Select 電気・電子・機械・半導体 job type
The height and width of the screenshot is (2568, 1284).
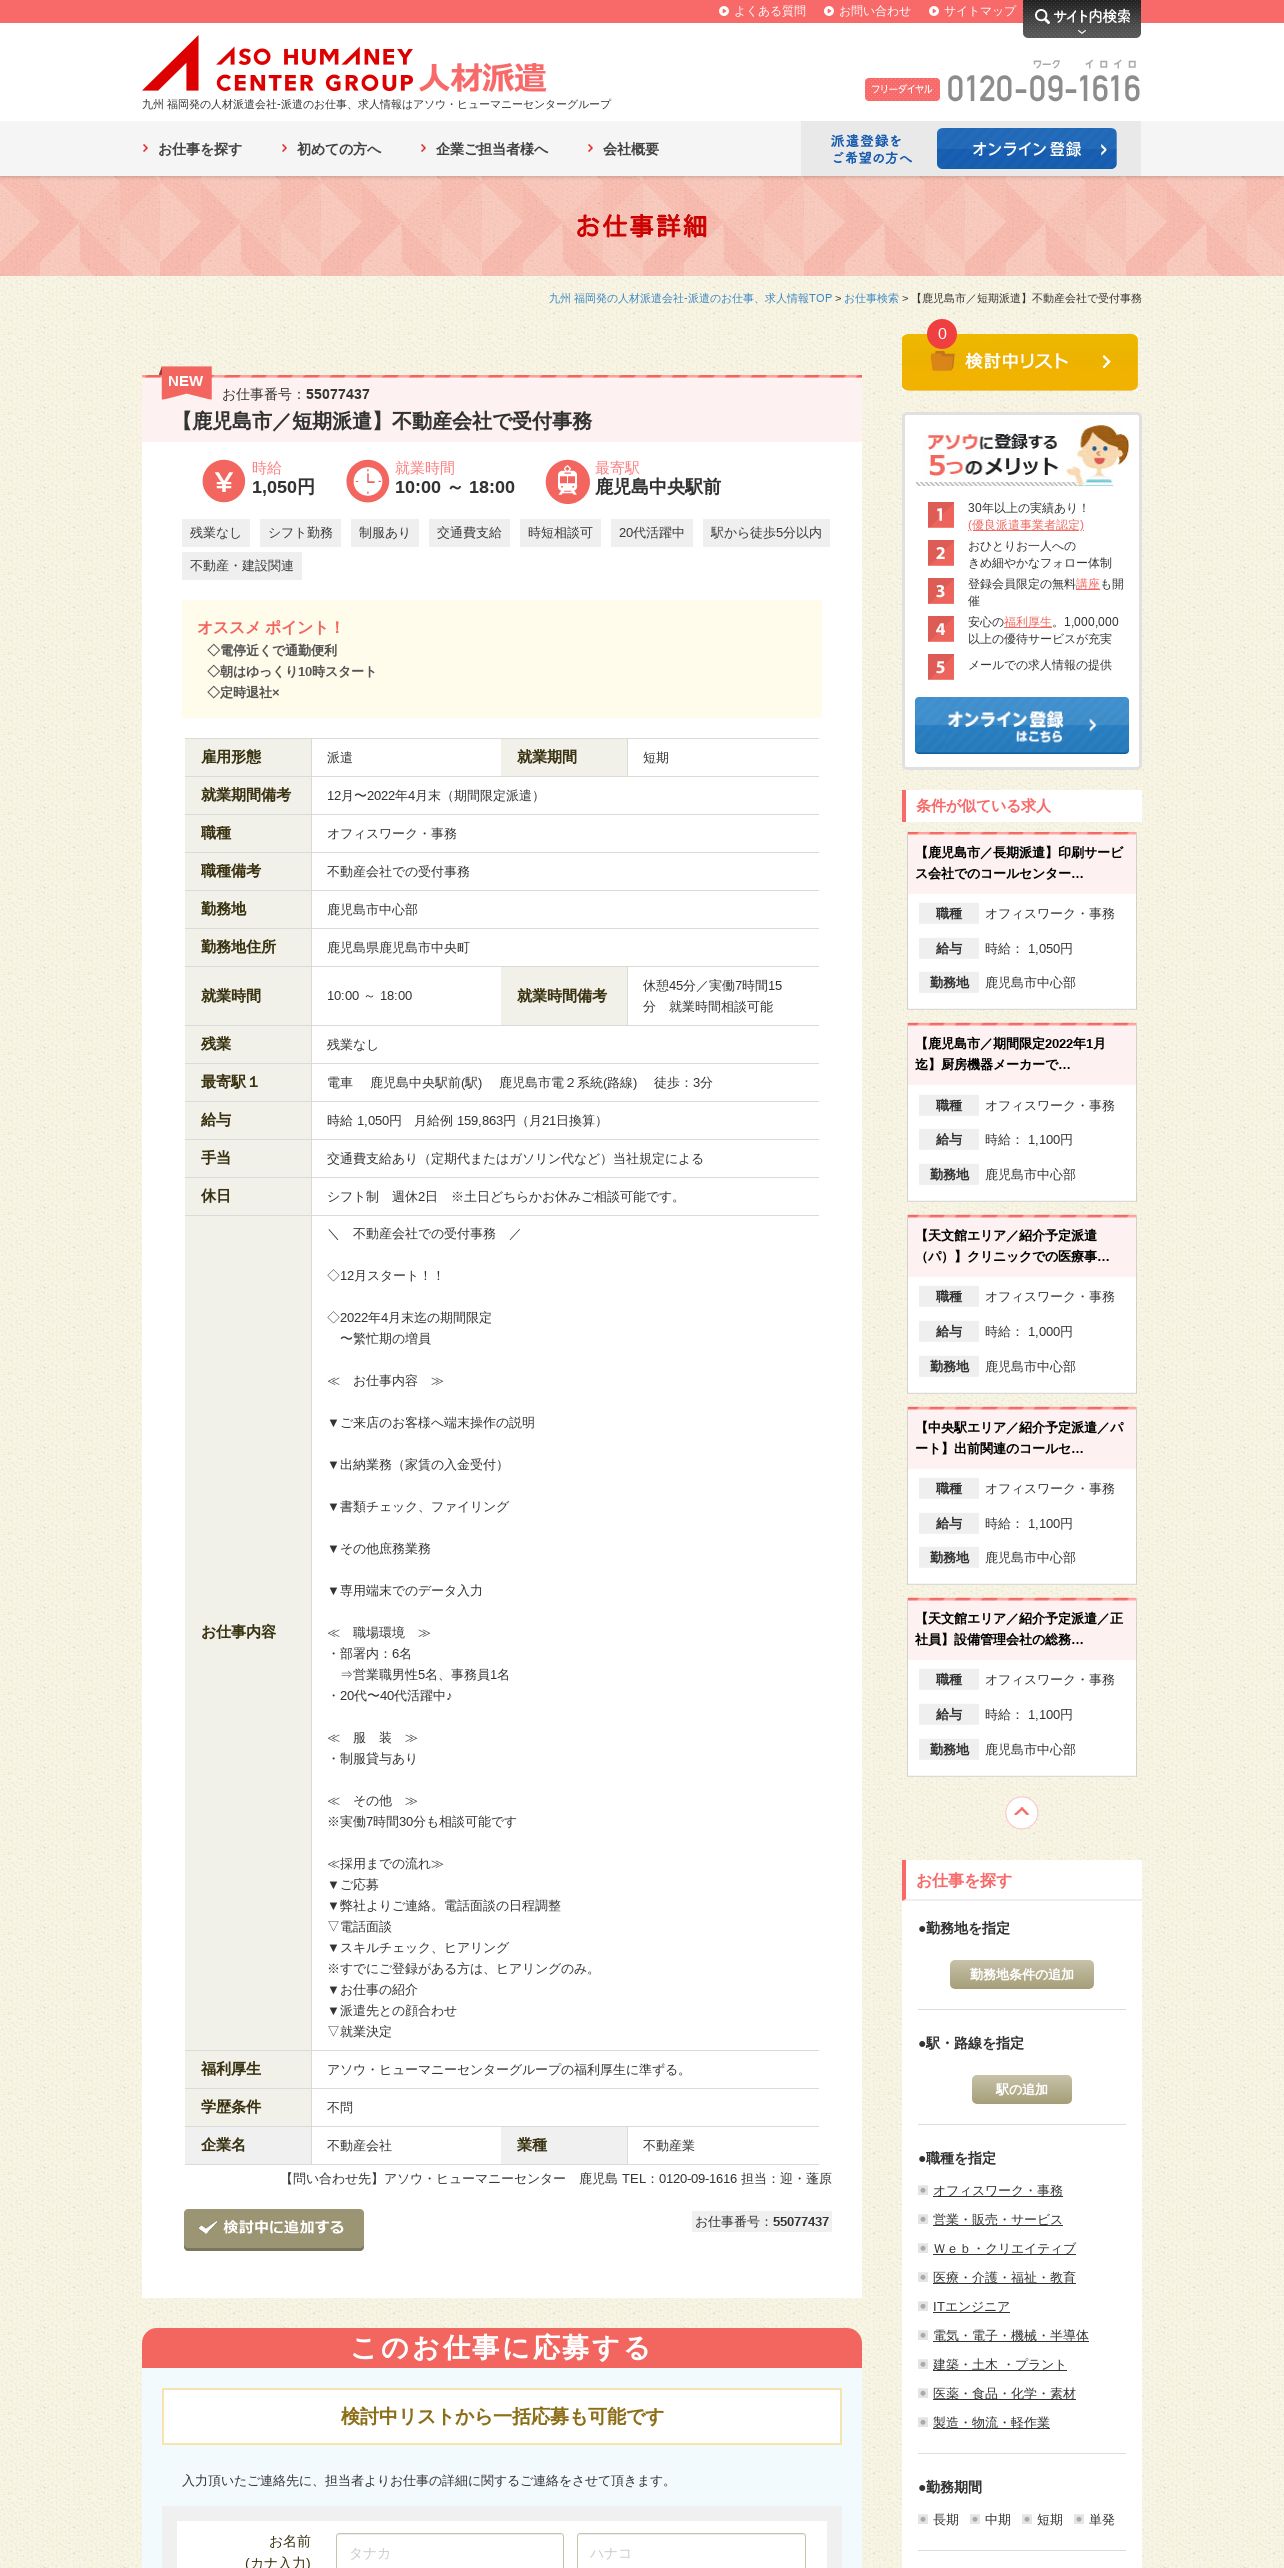point(1010,2336)
